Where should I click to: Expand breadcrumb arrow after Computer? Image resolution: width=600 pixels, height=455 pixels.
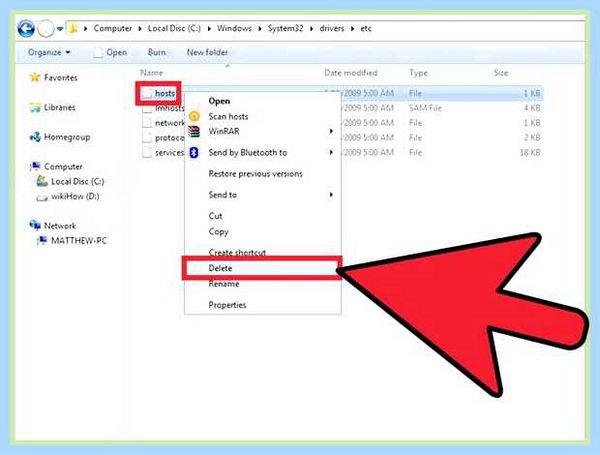[x=140, y=29]
